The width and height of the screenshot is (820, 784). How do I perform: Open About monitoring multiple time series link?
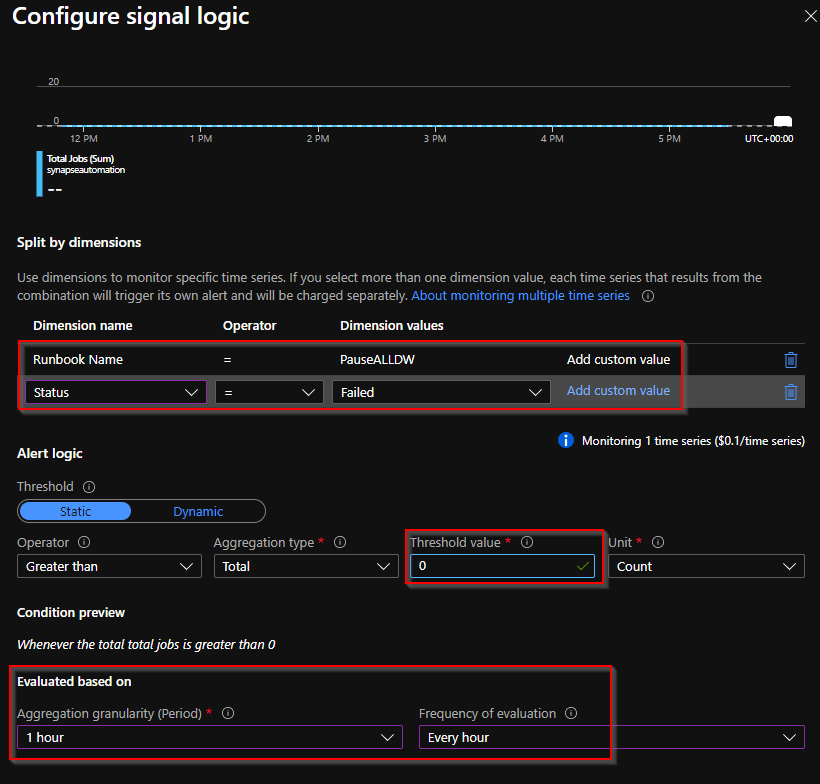click(x=520, y=296)
